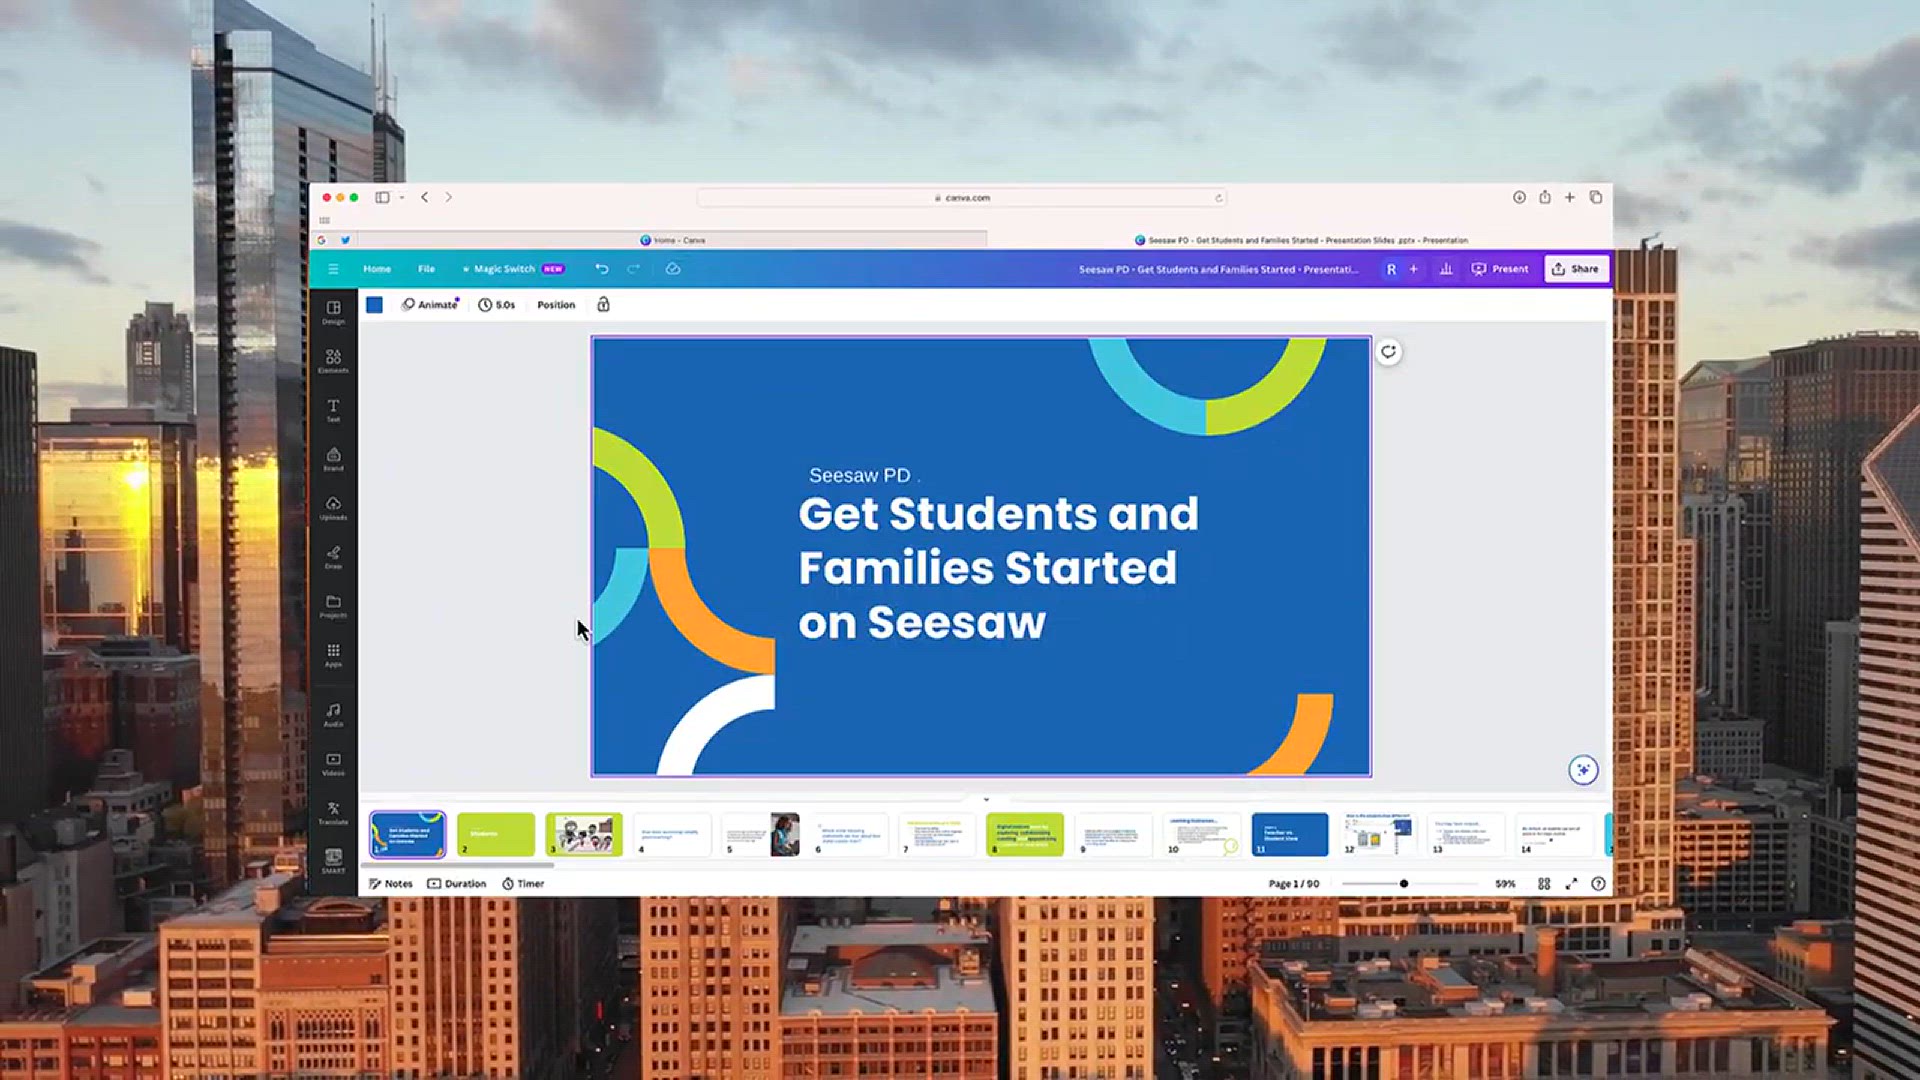The height and width of the screenshot is (1080, 1920).
Task: Click the canva.com address bar
Action: tap(962, 198)
